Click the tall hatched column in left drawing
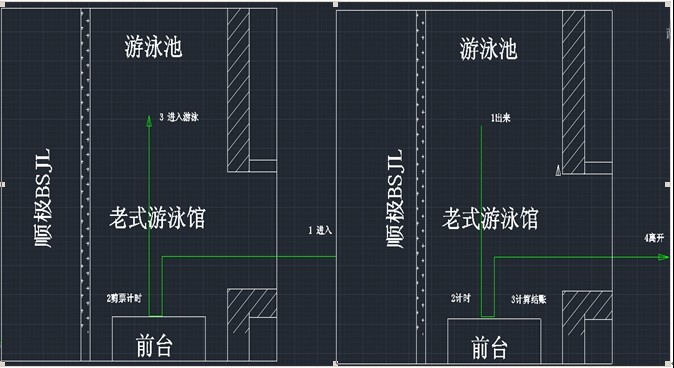 tap(239, 90)
